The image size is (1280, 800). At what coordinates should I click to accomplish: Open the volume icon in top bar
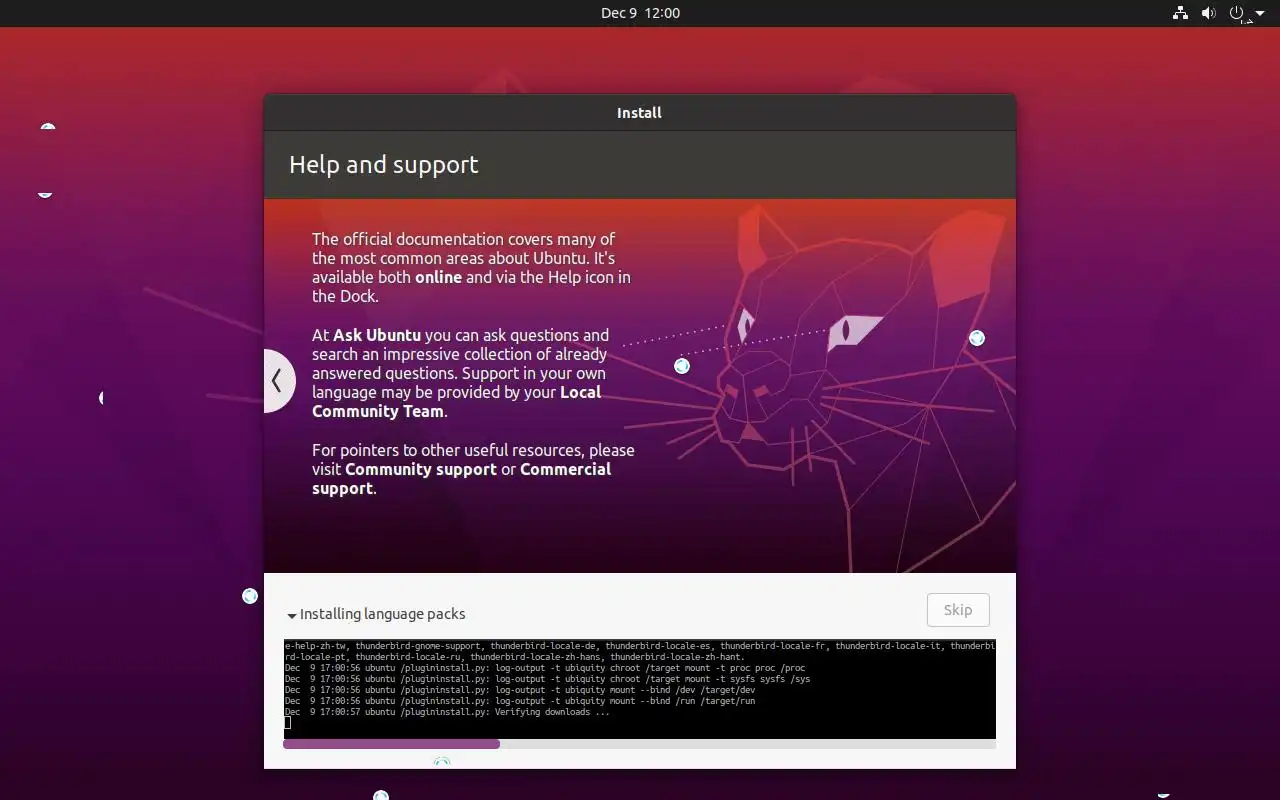[x=1208, y=13]
